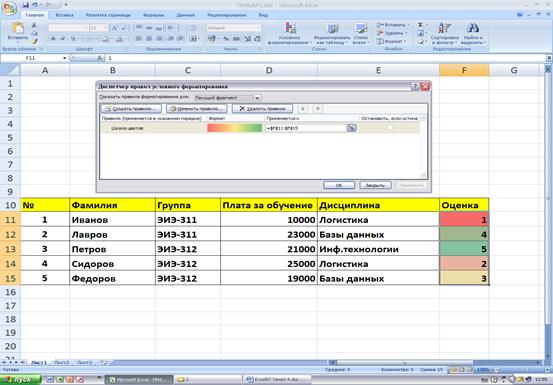Align cell text to the left

pos(139,38)
